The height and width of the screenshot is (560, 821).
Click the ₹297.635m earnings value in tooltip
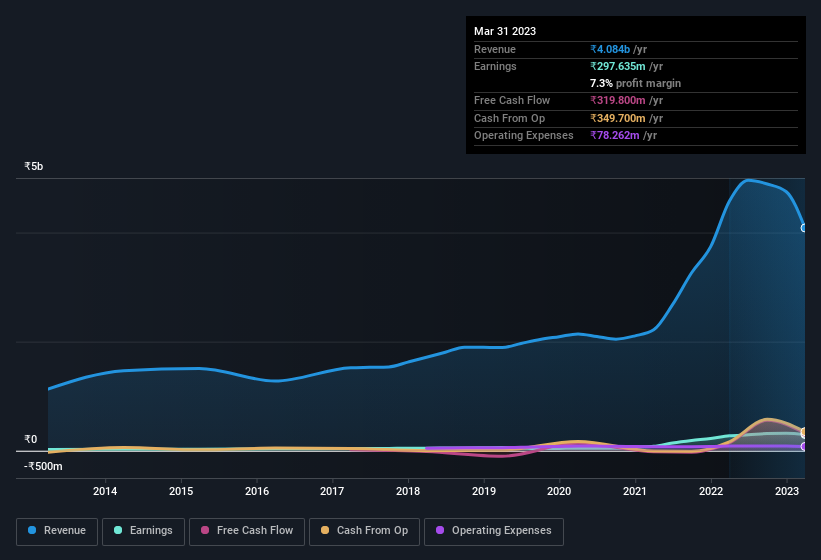(618, 66)
